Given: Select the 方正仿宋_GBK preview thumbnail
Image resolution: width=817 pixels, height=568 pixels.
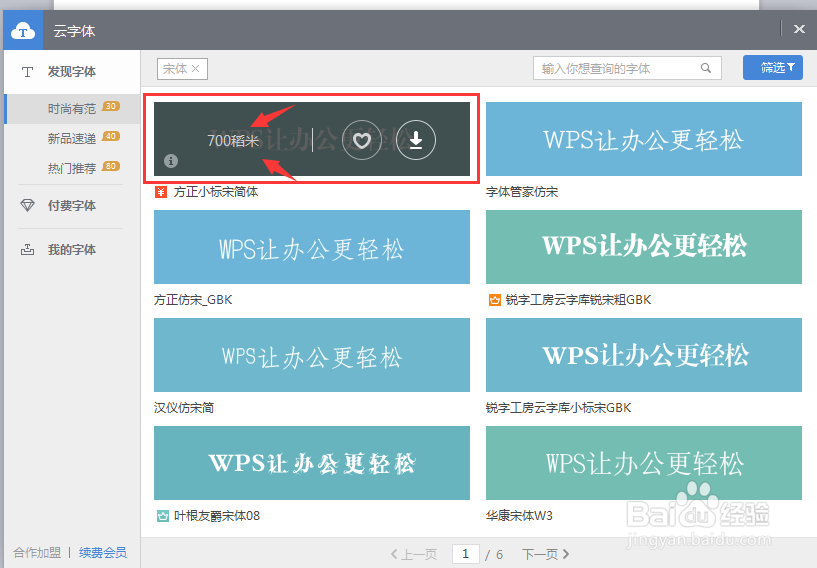Looking at the screenshot, I should click(x=312, y=247).
